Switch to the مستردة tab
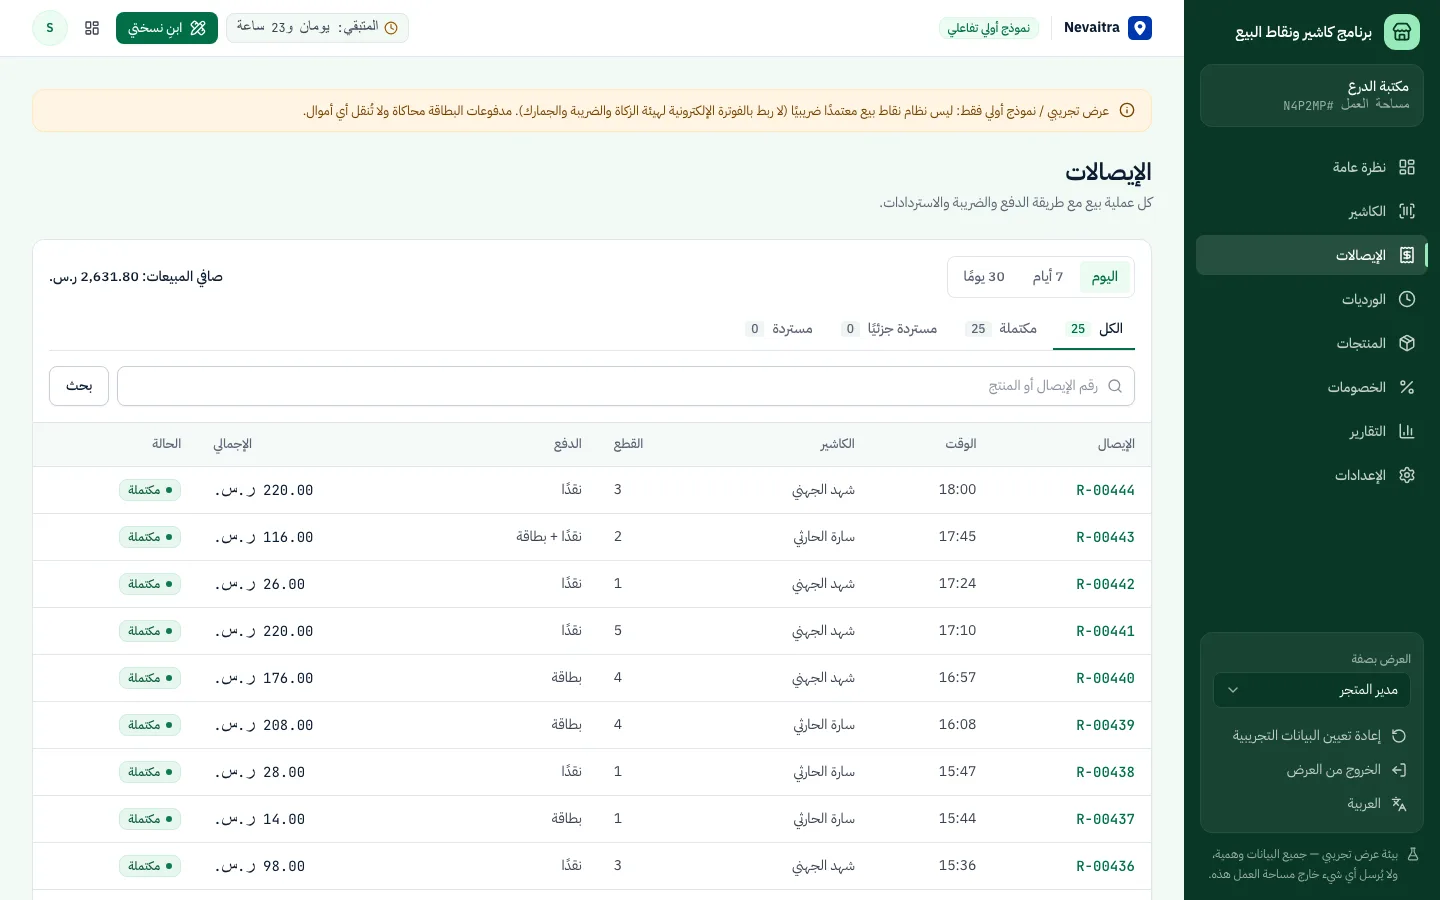This screenshot has width=1440, height=900. tap(779, 329)
